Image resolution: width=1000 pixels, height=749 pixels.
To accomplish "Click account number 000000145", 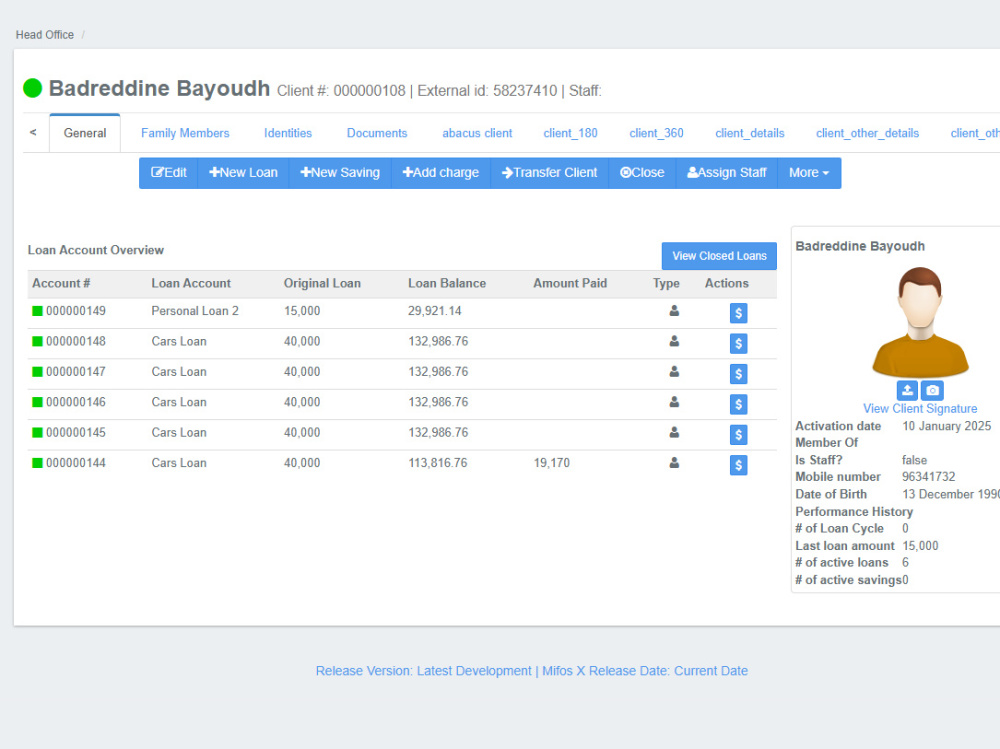I will 76,433.
